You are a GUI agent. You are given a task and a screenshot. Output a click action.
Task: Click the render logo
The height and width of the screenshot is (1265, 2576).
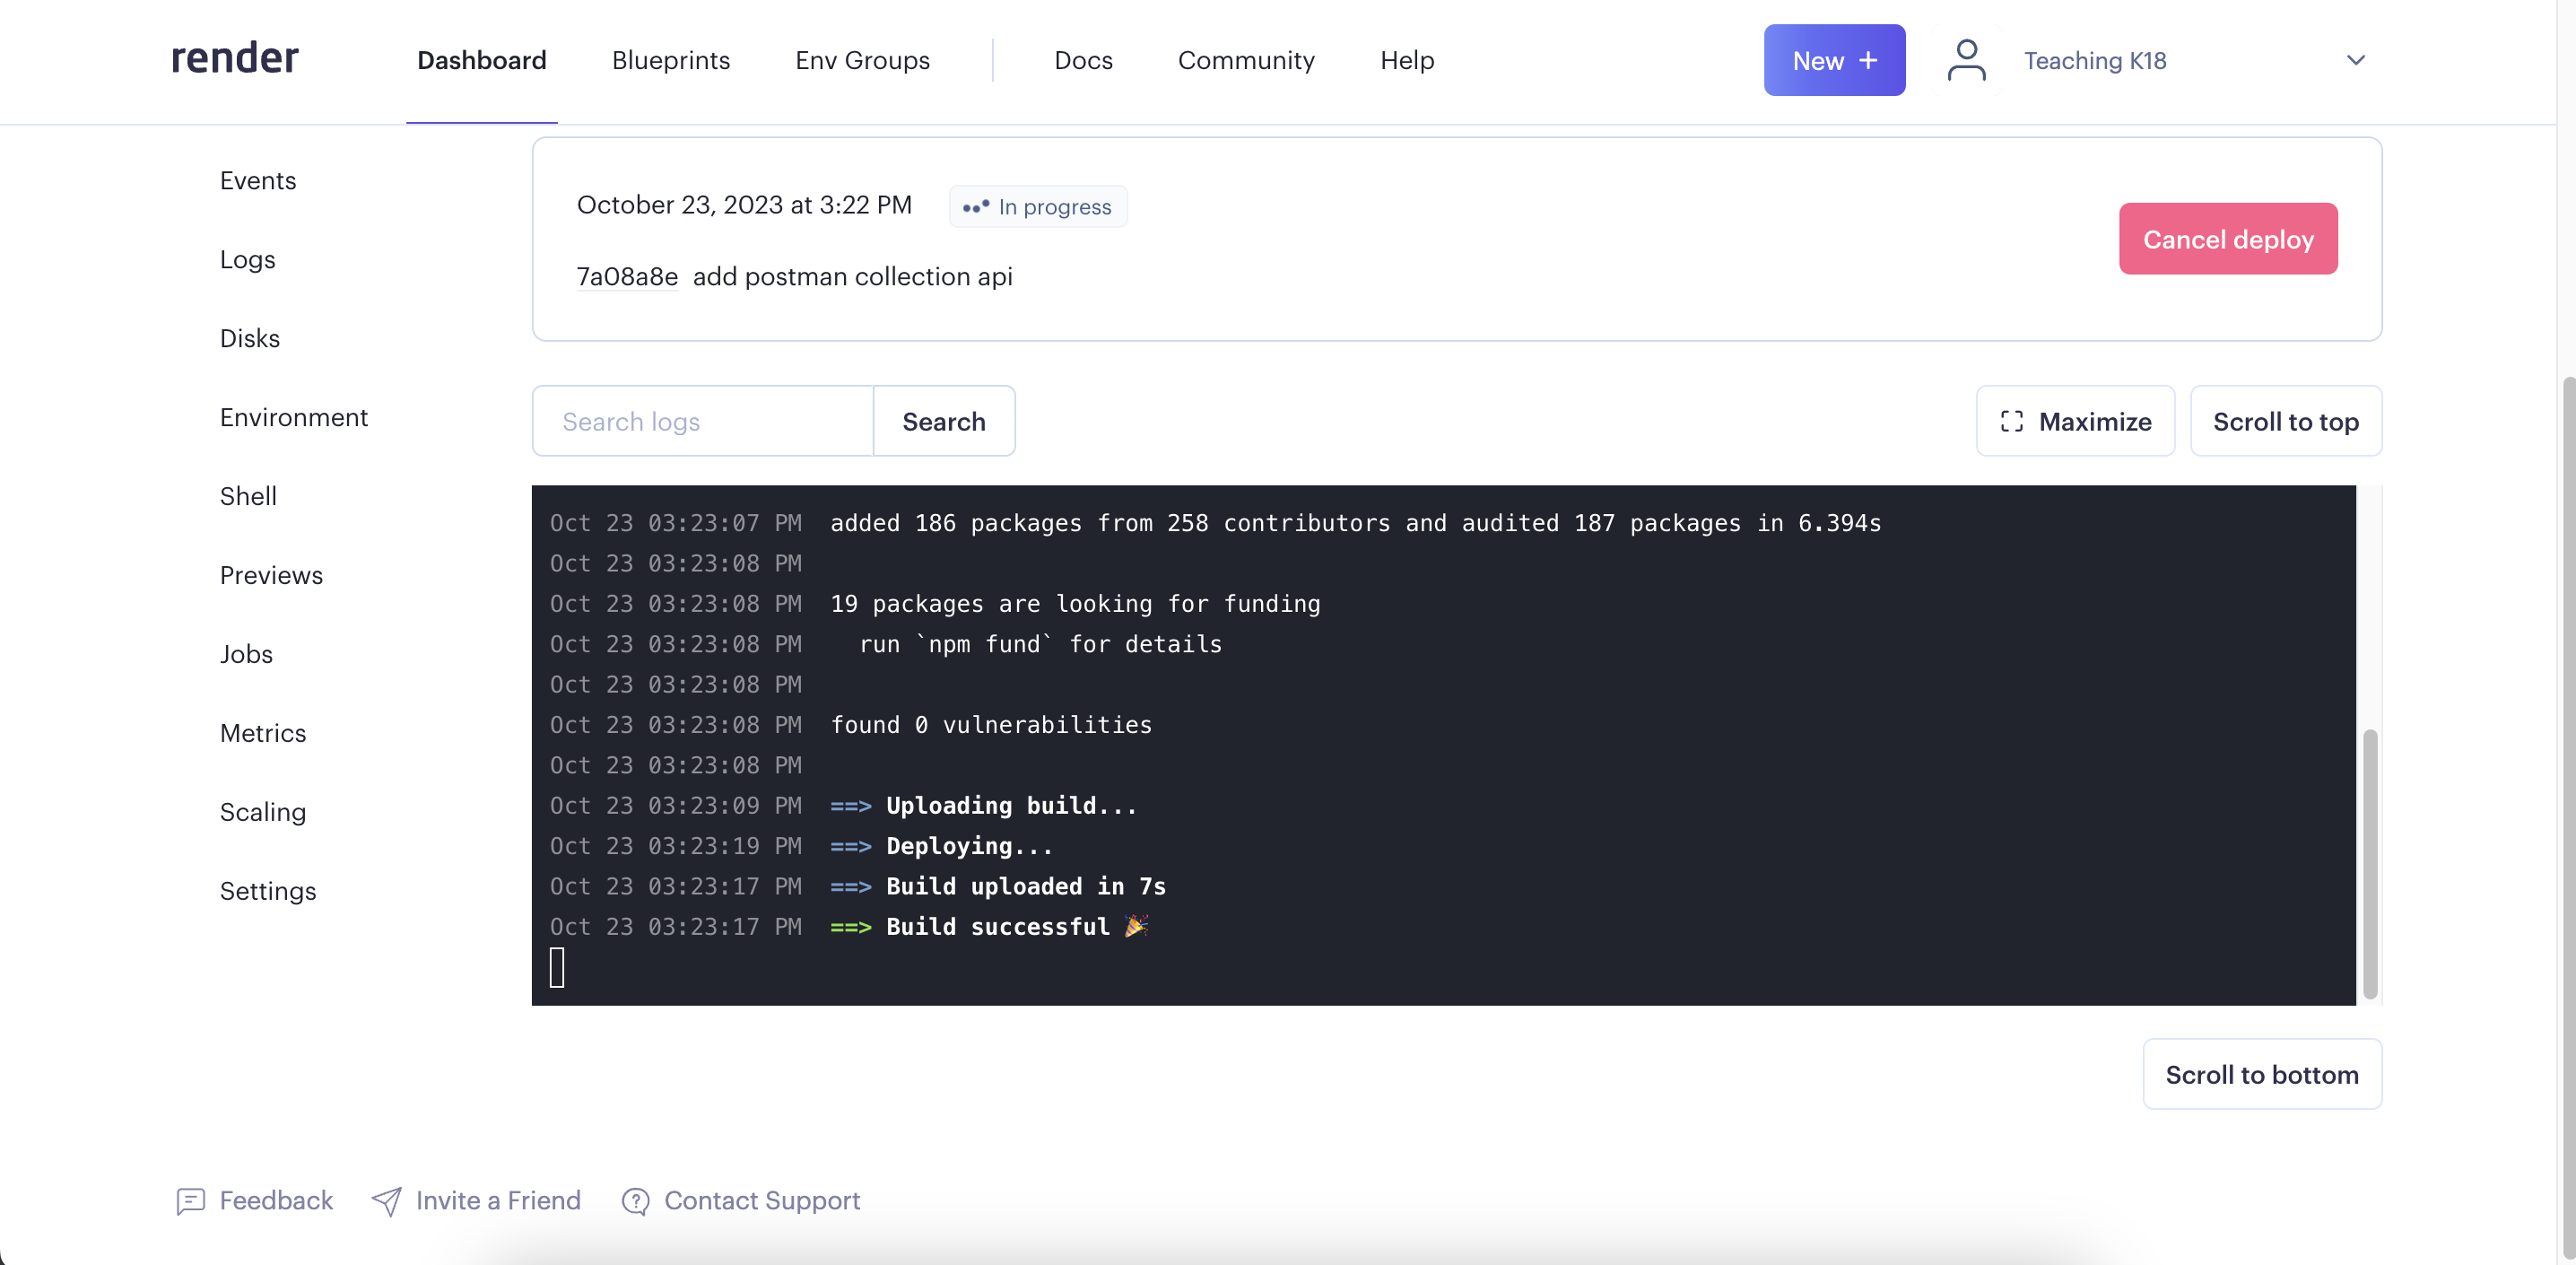pos(234,59)
